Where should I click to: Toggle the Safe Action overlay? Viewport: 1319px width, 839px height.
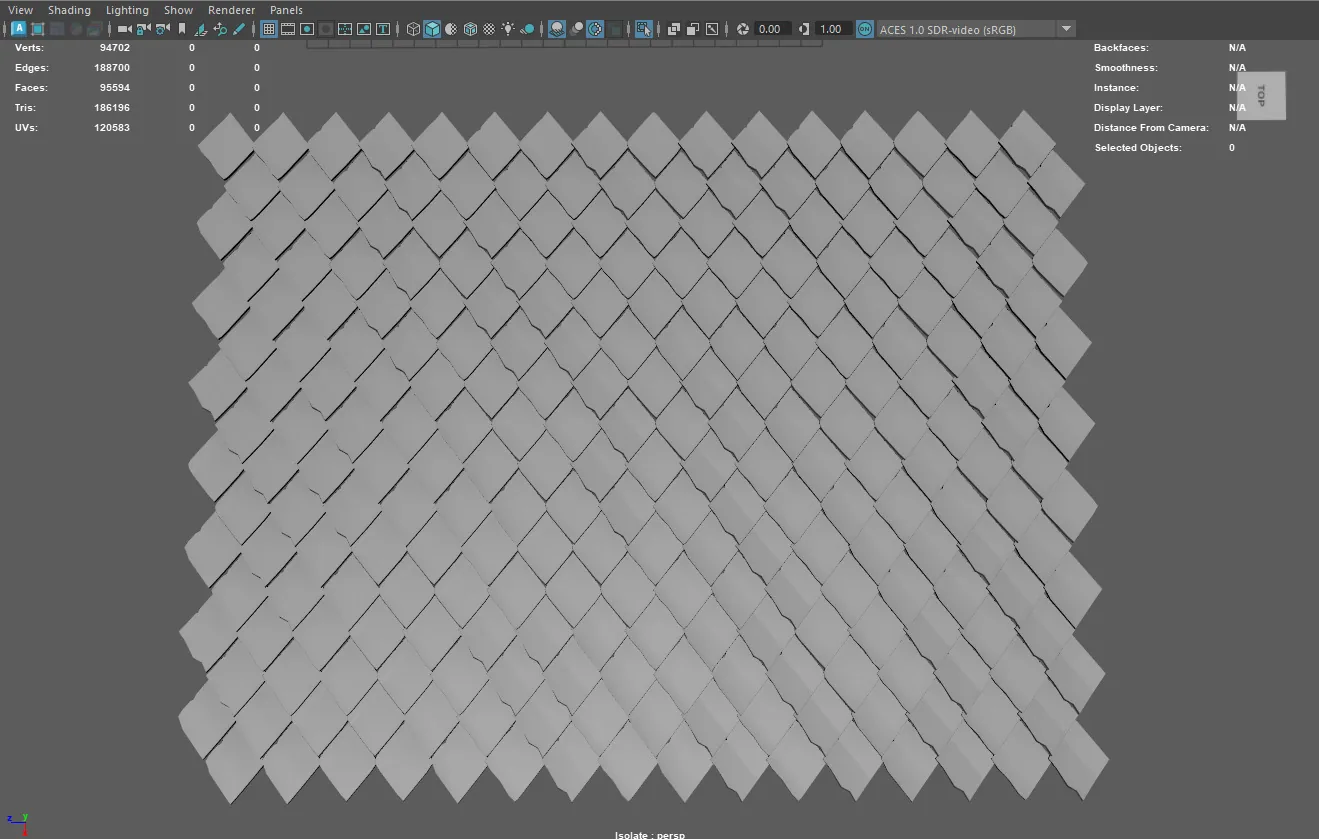tap(363, 29)
